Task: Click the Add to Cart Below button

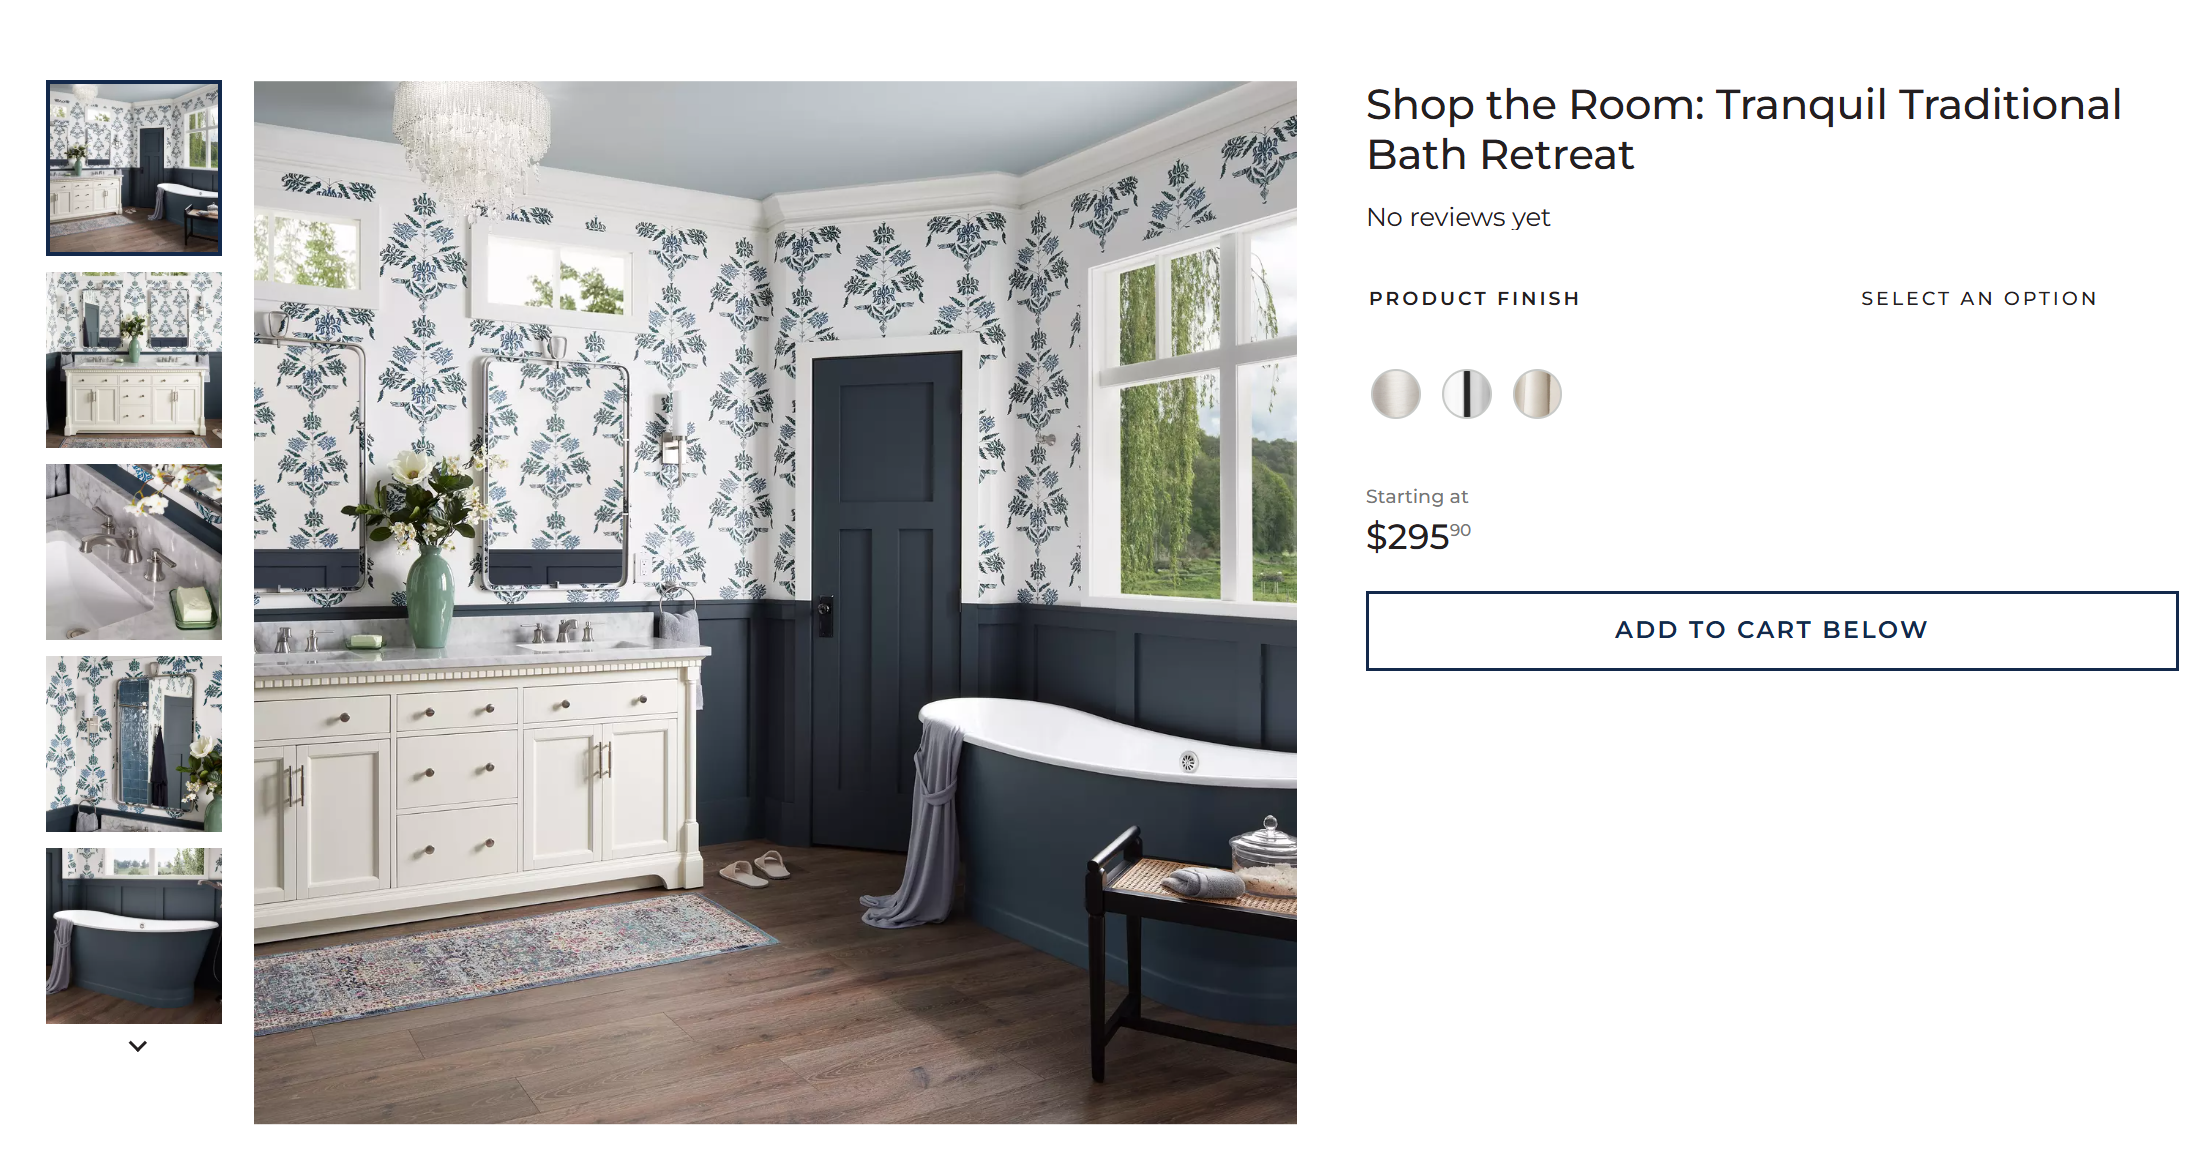Action: [x=1771, y=630]
